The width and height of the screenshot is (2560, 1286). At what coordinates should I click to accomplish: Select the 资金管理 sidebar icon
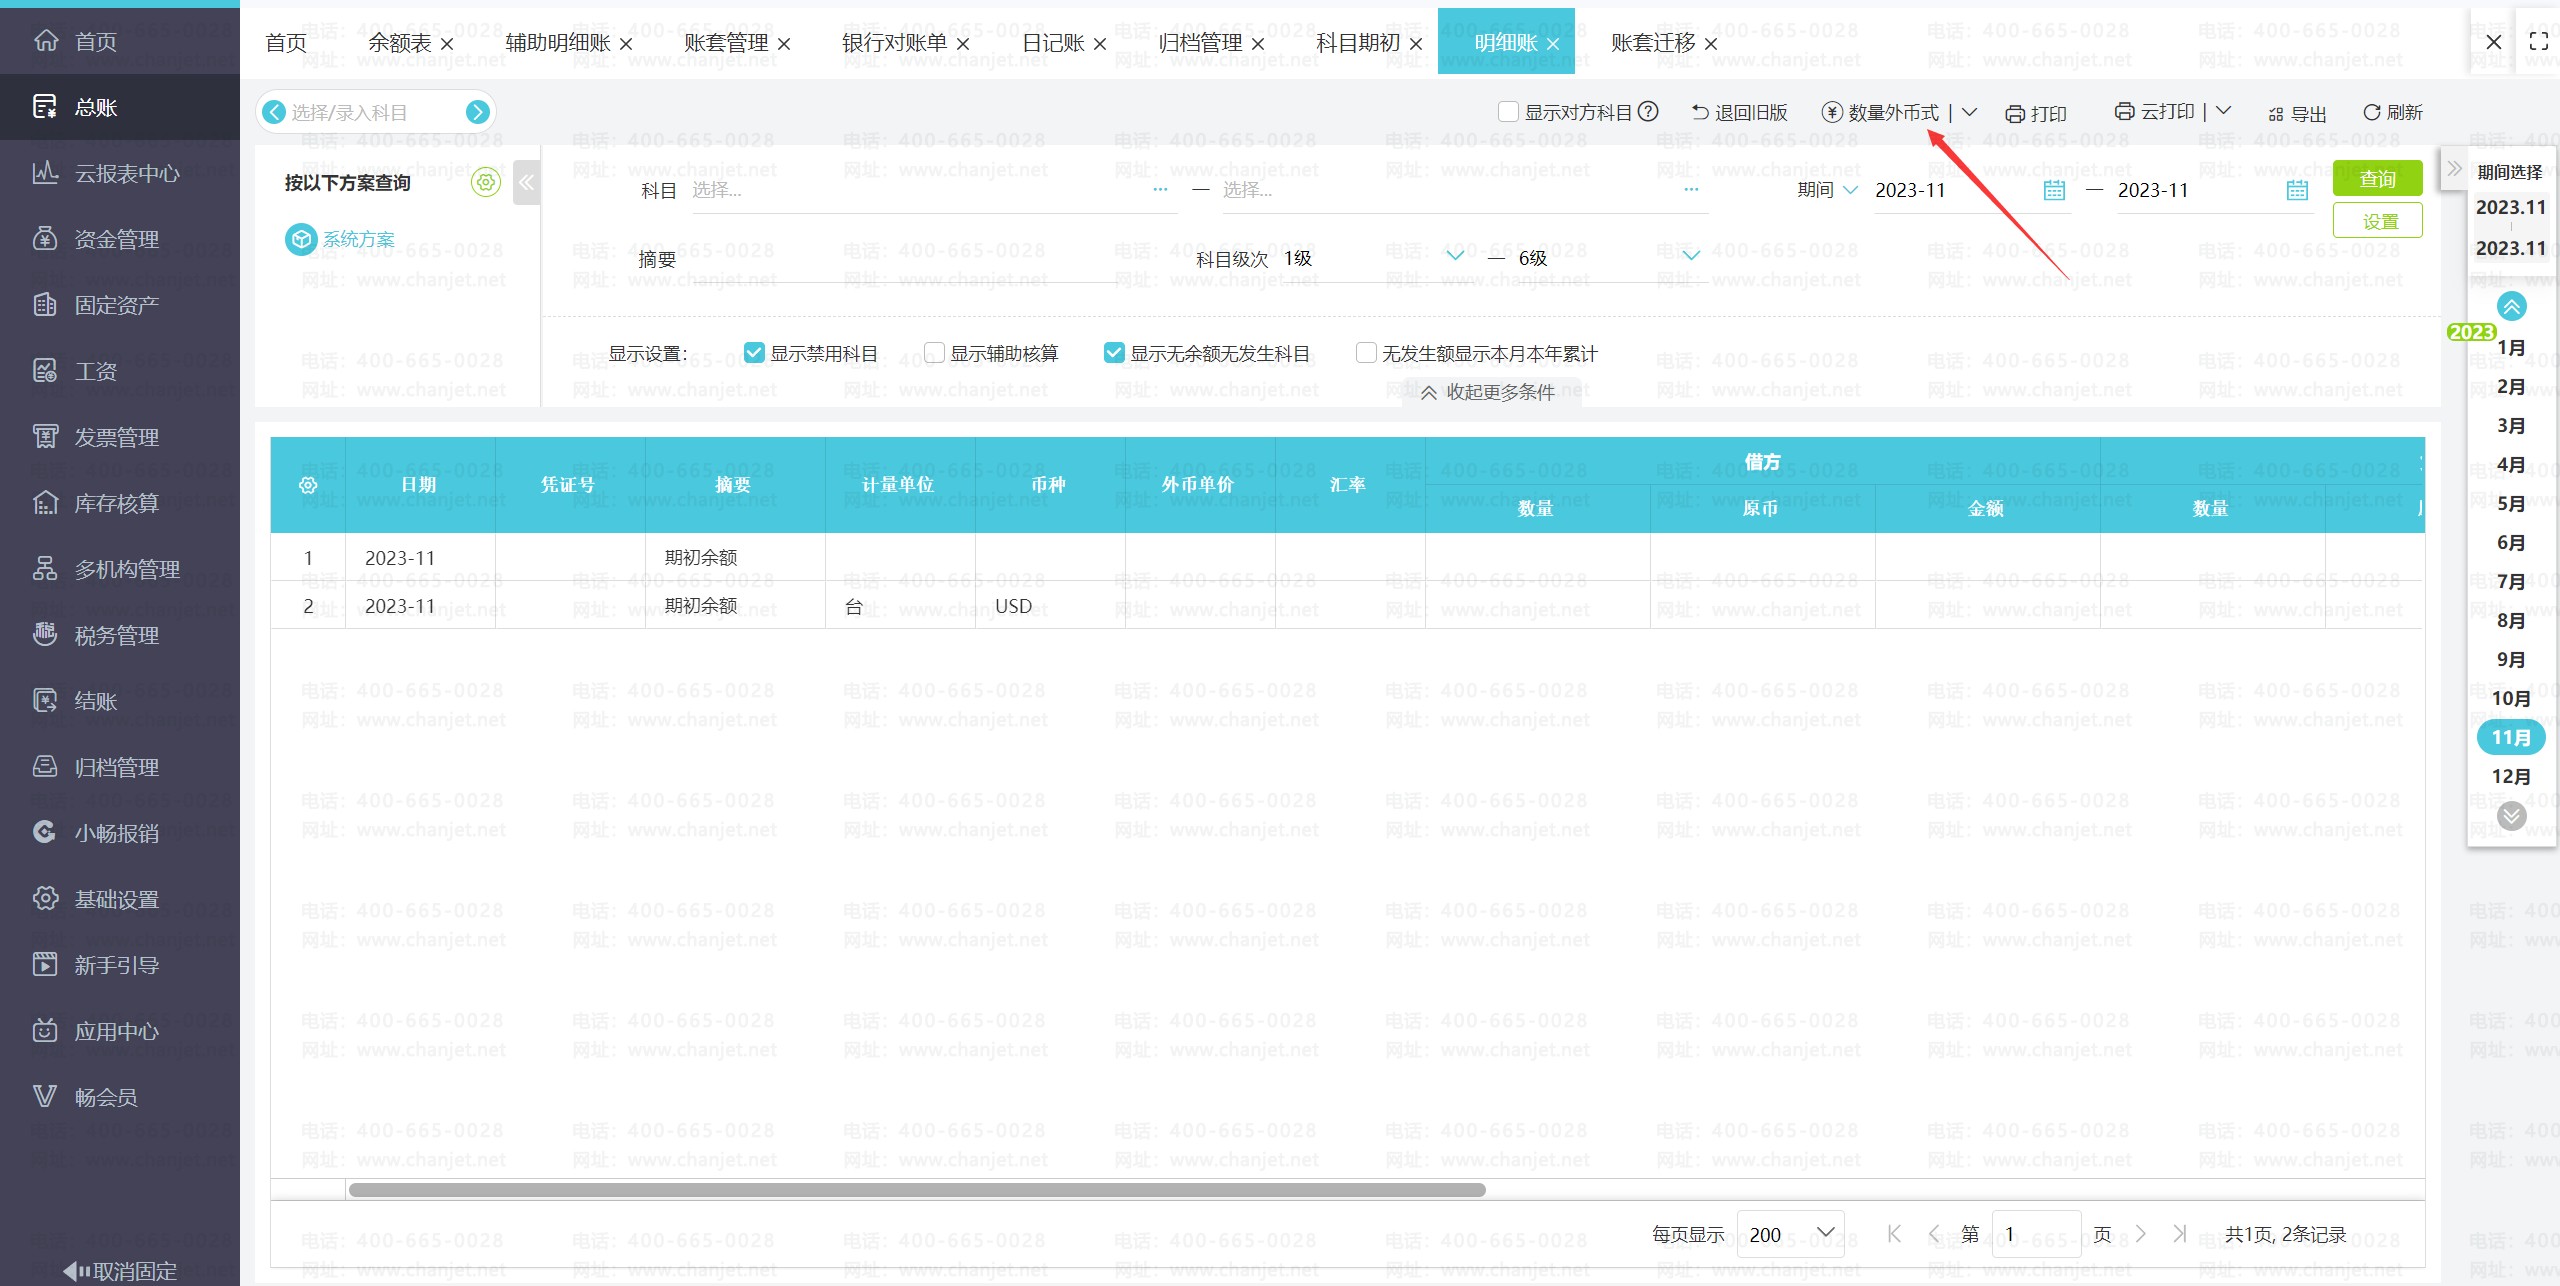(45, 238)
